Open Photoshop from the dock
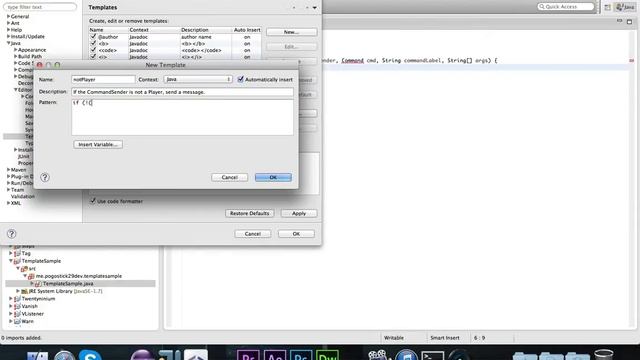640x360 pixels. [x=301, y=356]
